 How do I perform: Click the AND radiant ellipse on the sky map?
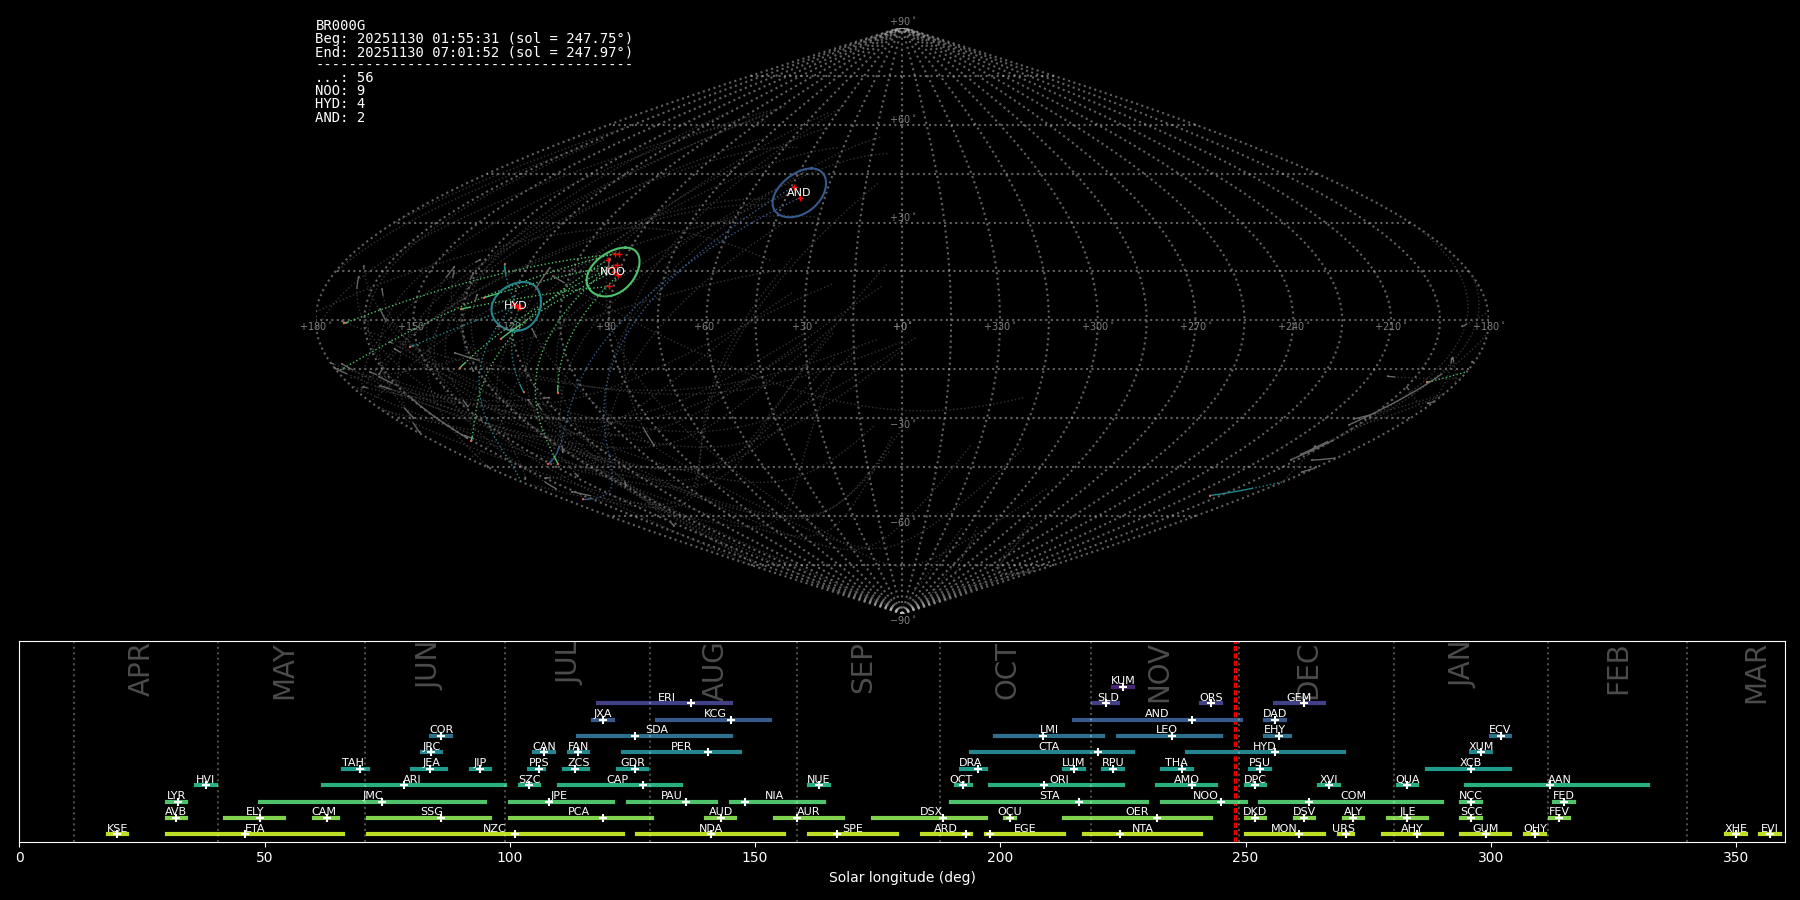pos(799,192)
